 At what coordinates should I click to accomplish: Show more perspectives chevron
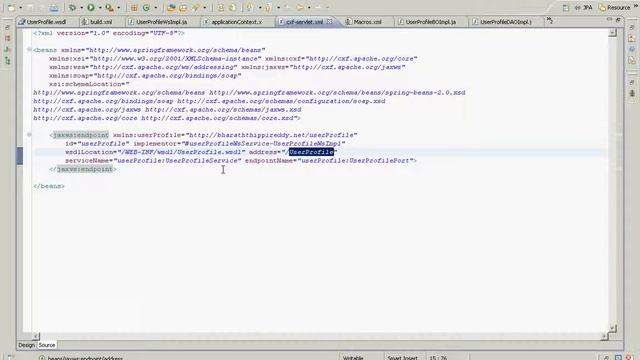636,7
